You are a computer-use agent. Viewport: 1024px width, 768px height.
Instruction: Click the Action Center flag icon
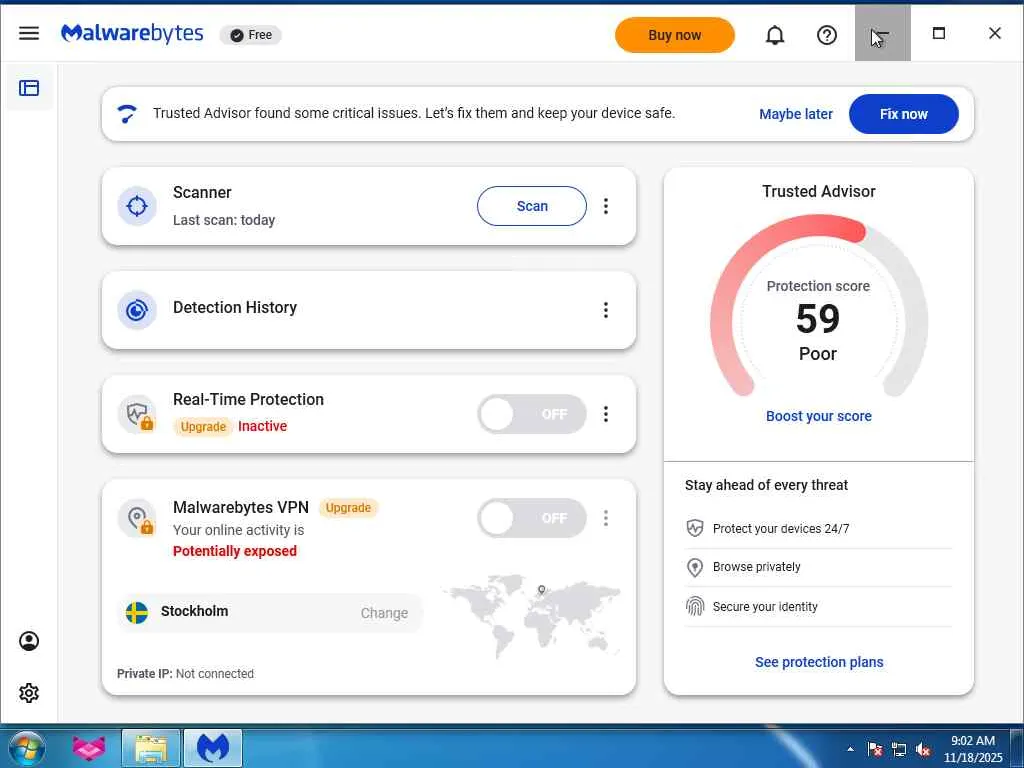pos(875,749)
